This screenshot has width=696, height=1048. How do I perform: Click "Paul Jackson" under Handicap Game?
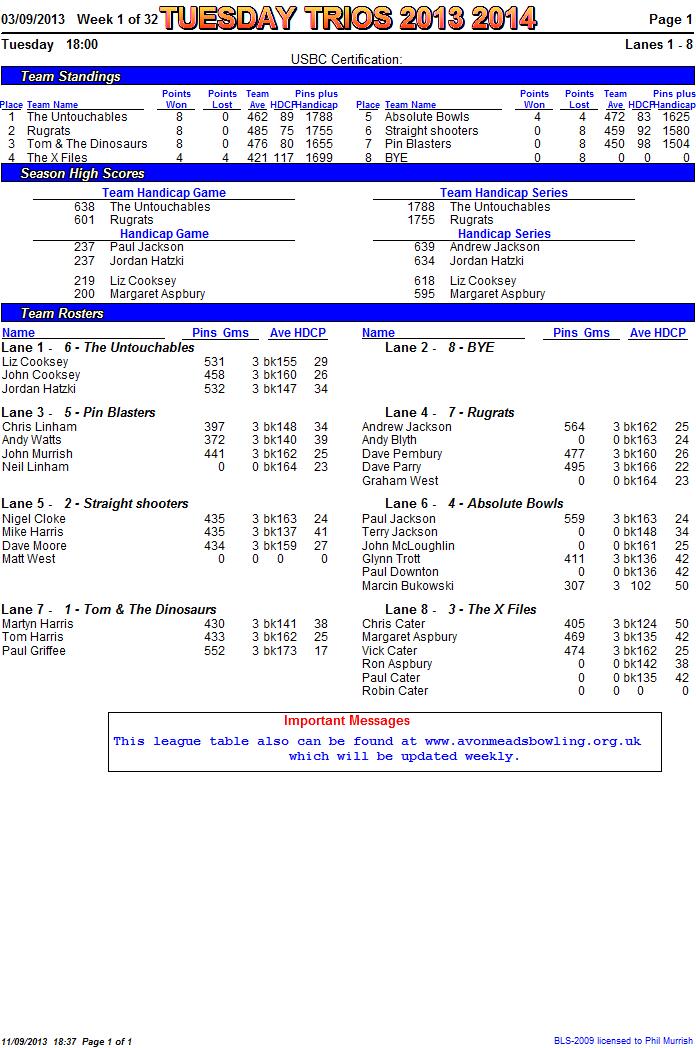pos(146,247)
